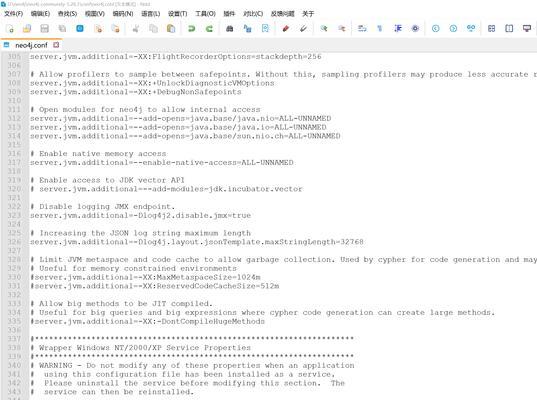The width and height of the screenshot is (537, 400).
Task: Toggle word wrap toolbar icon
Action: [x=362, y=29]
